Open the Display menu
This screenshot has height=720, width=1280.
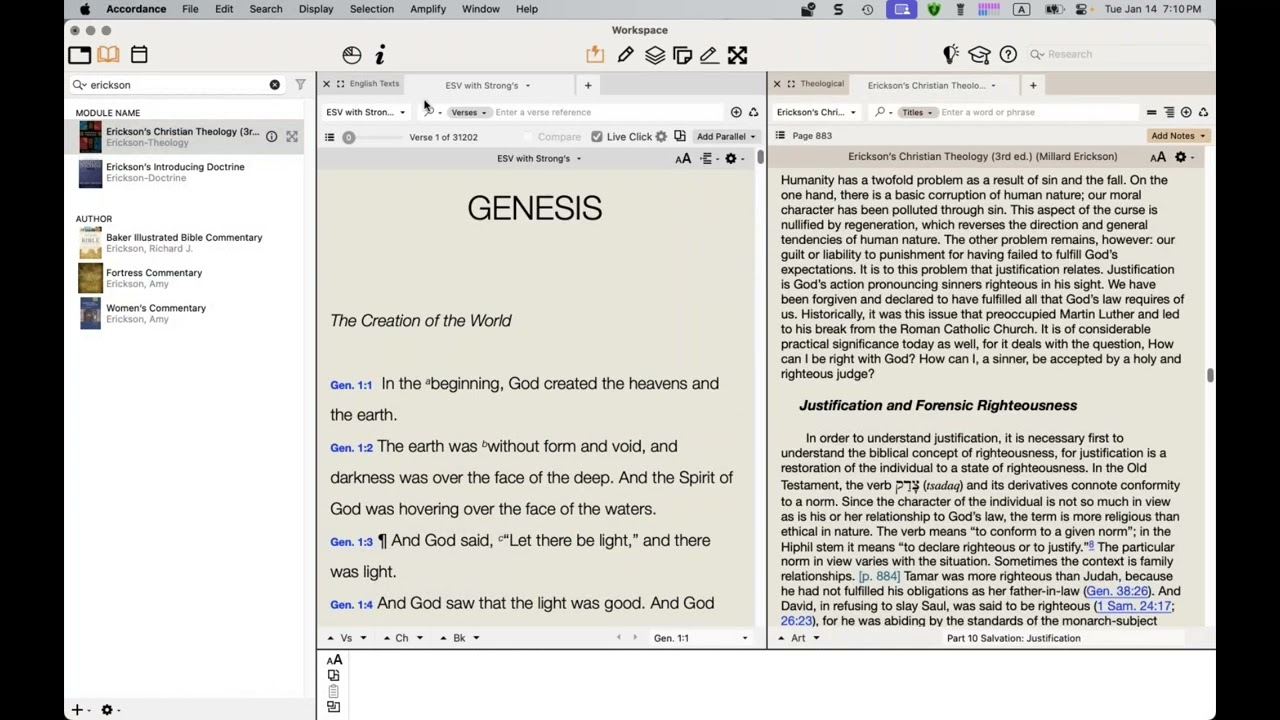316,9
